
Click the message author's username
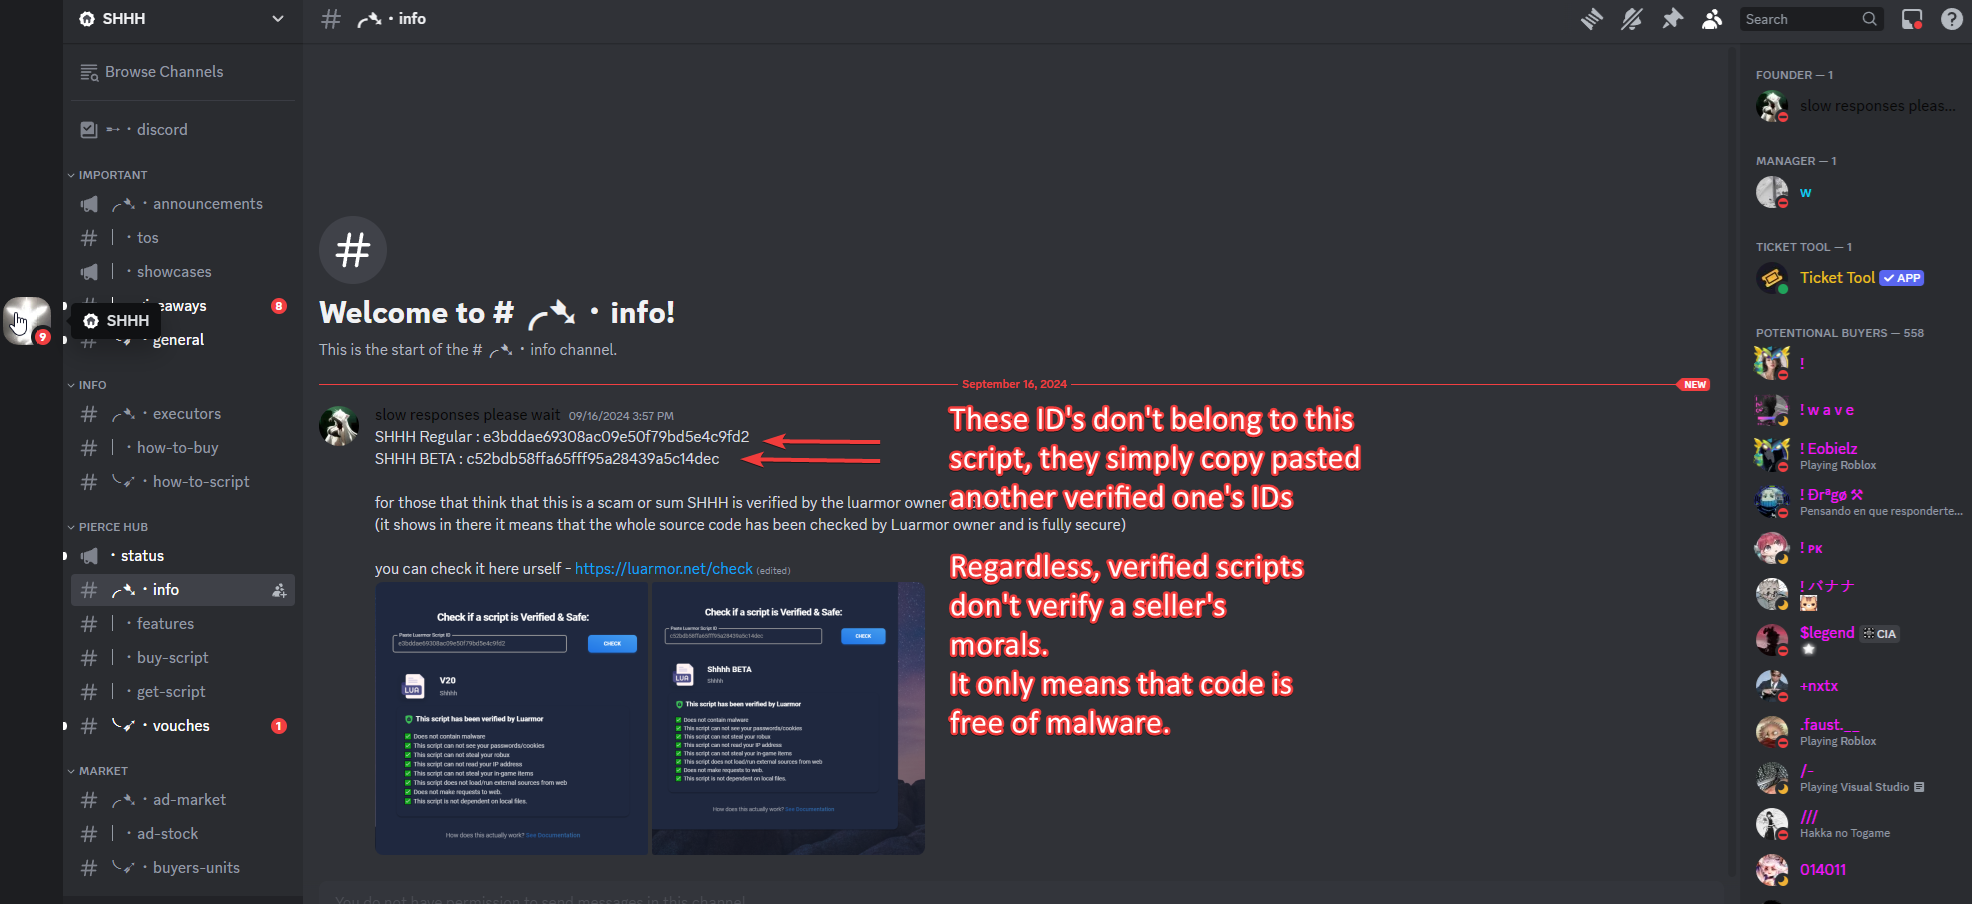tap(467, 415)
